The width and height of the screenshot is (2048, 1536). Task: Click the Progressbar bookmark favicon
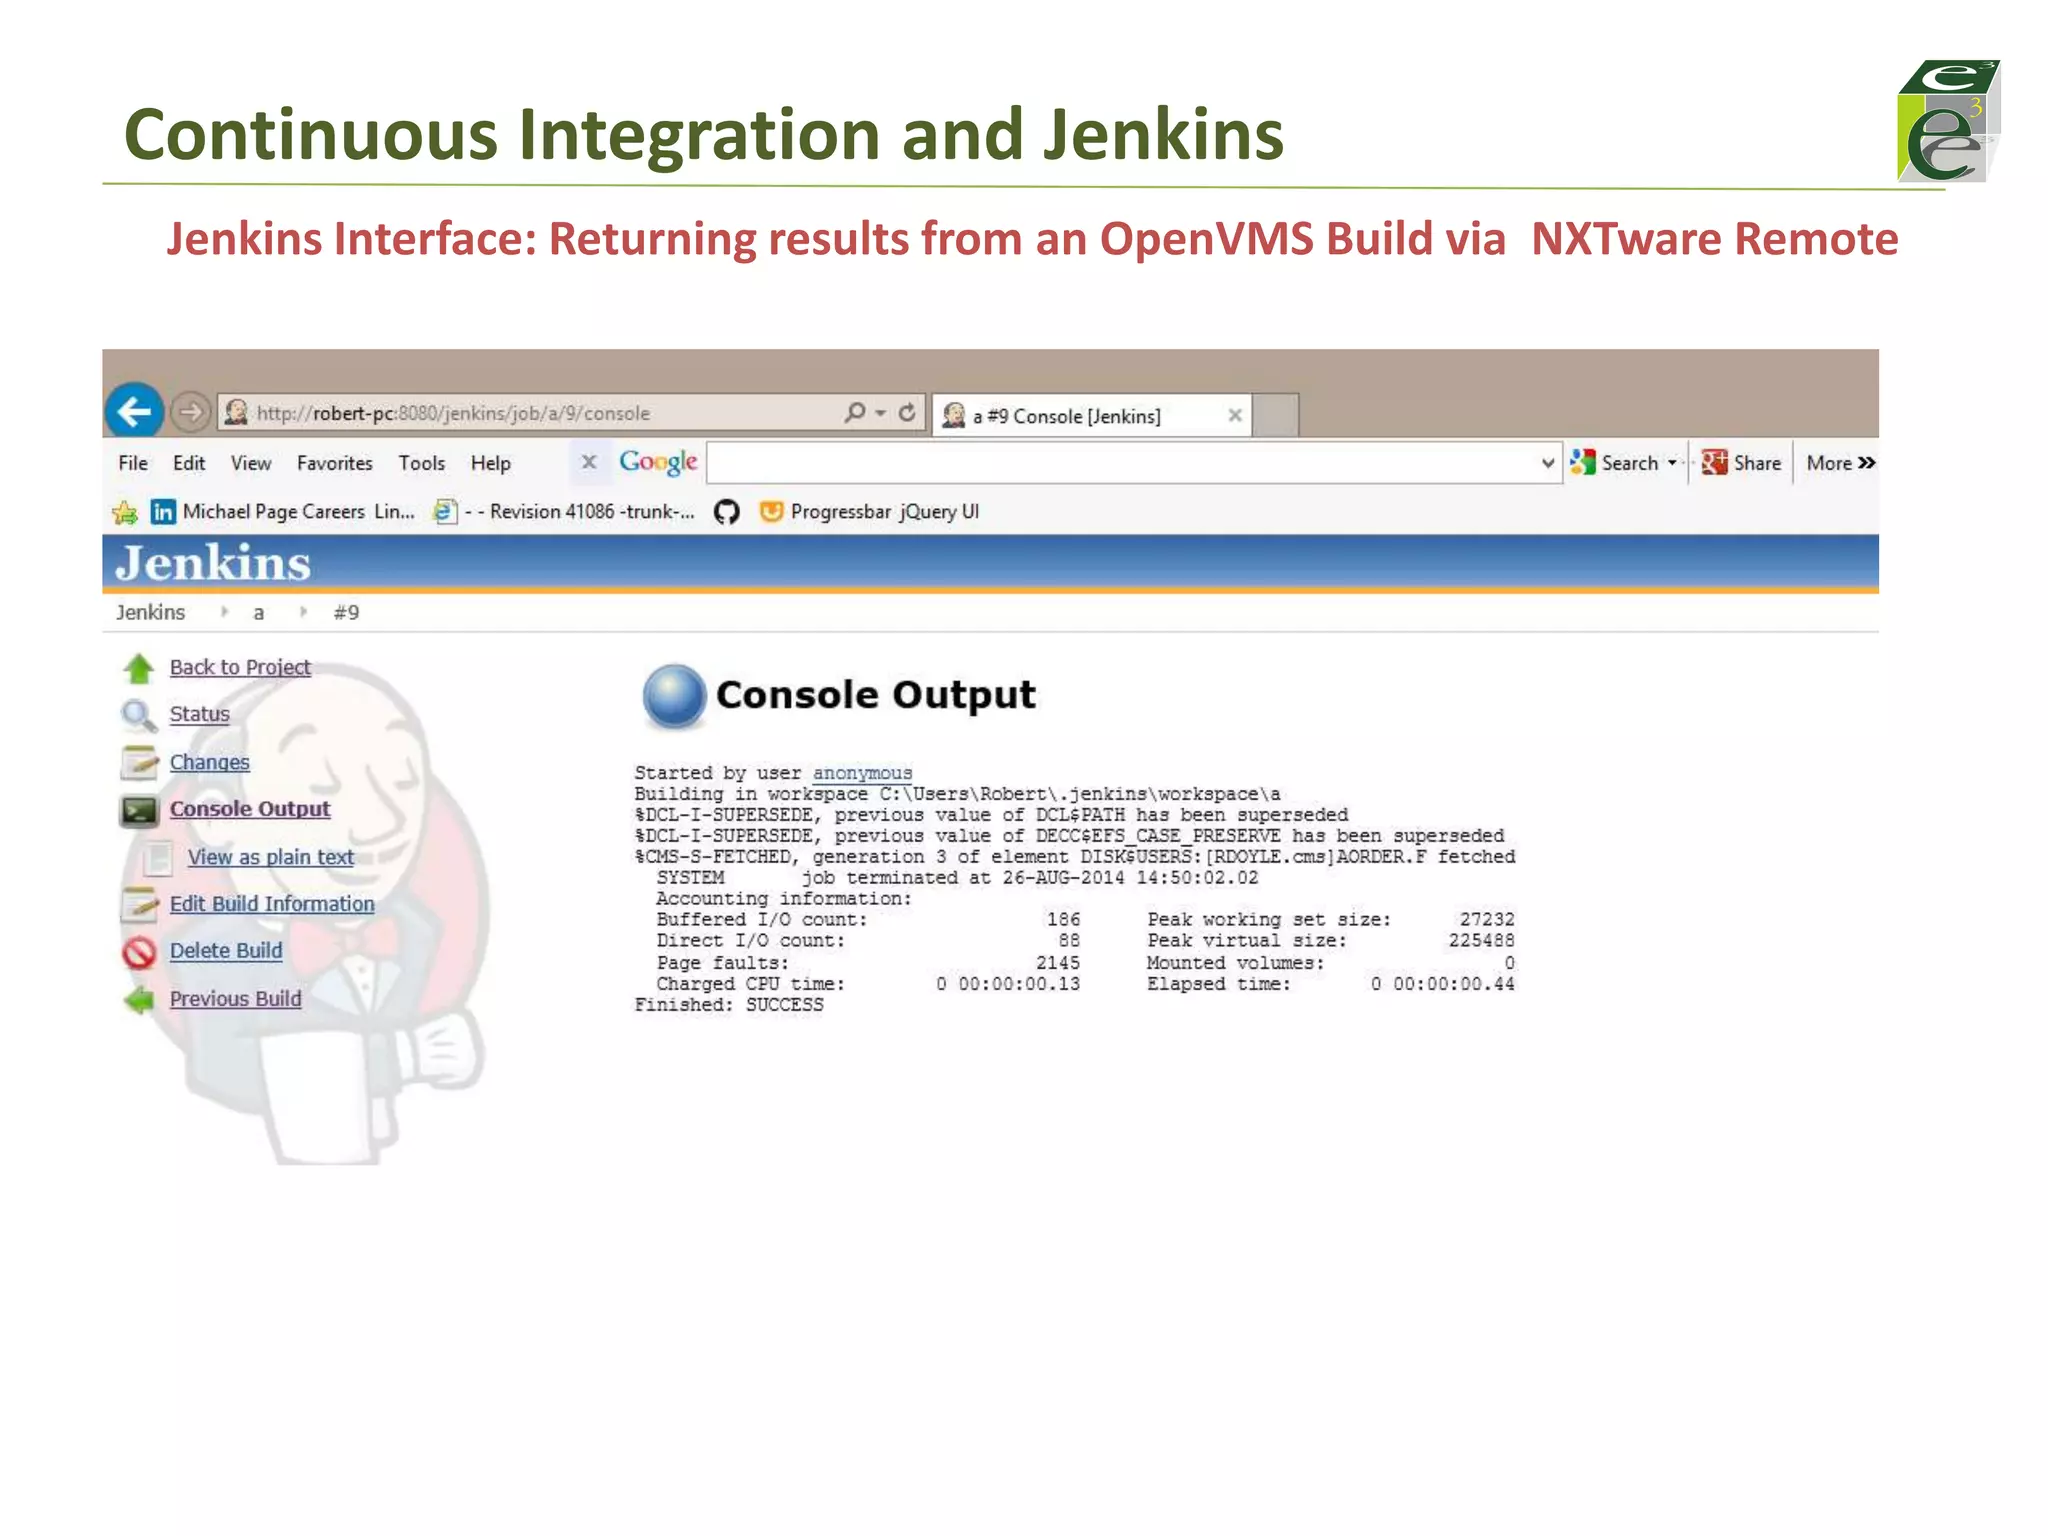click(x=771, y=512)
